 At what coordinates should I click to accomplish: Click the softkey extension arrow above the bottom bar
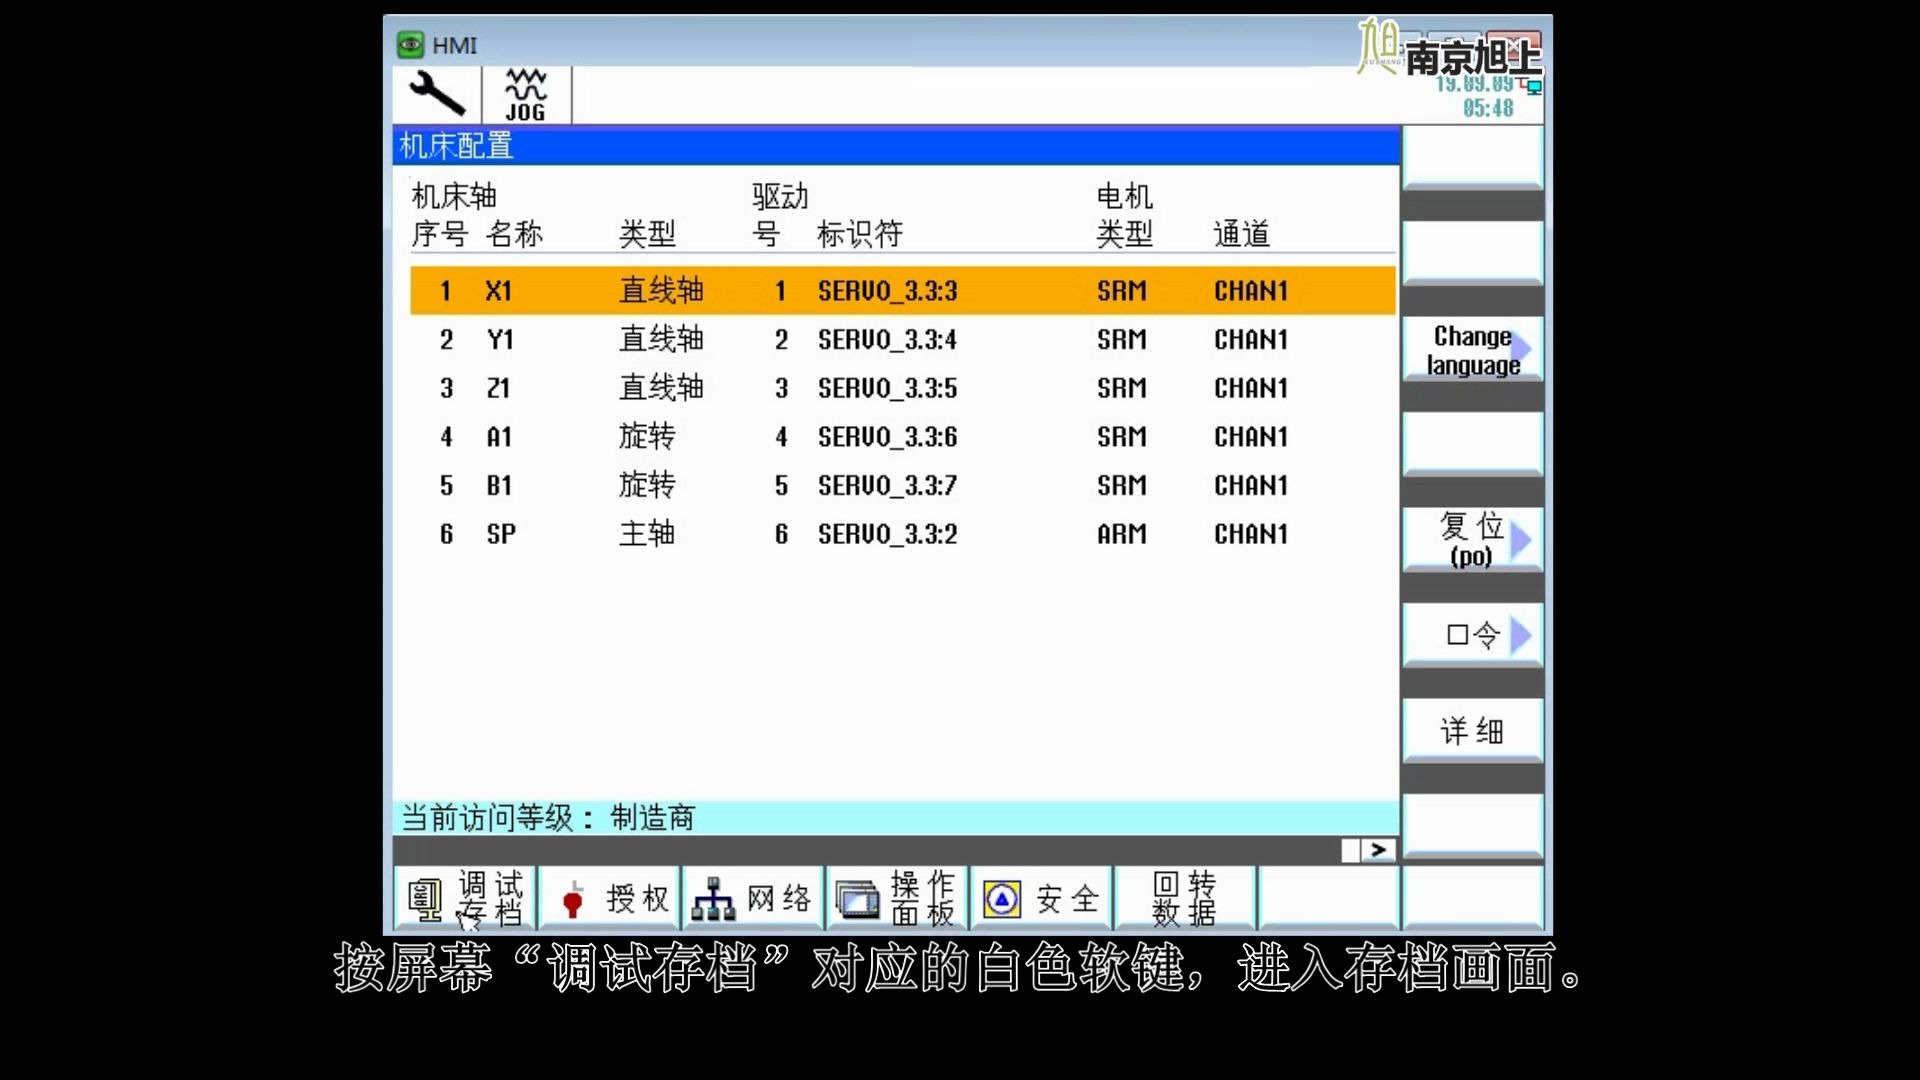tap(1377, 849)
